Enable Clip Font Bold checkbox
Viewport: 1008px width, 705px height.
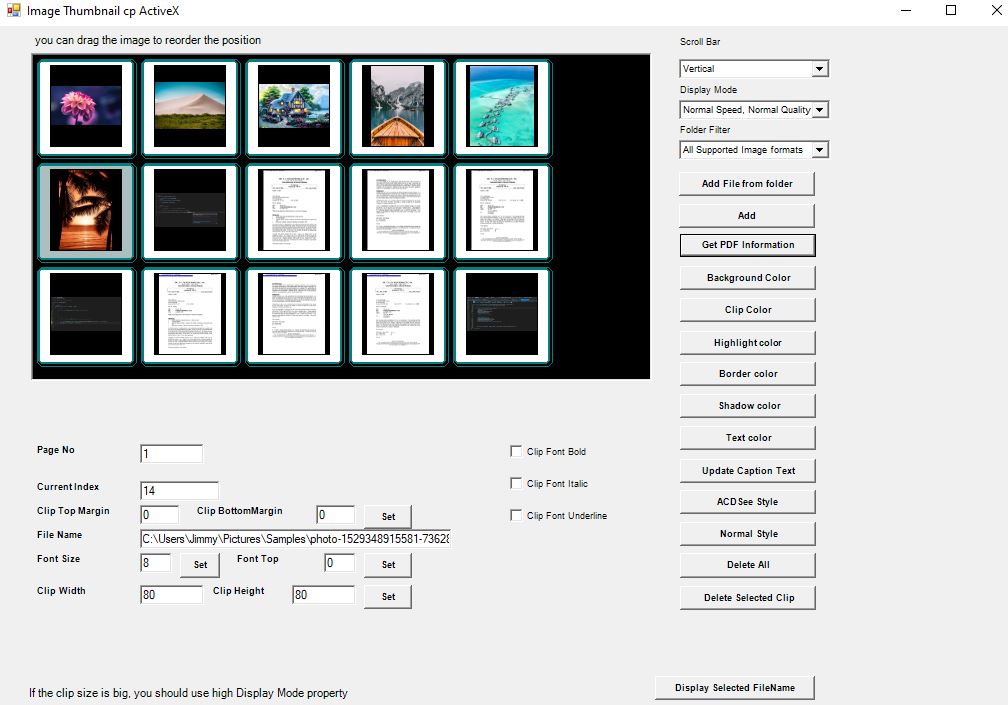pyautogui.click(x=517, y=452)
